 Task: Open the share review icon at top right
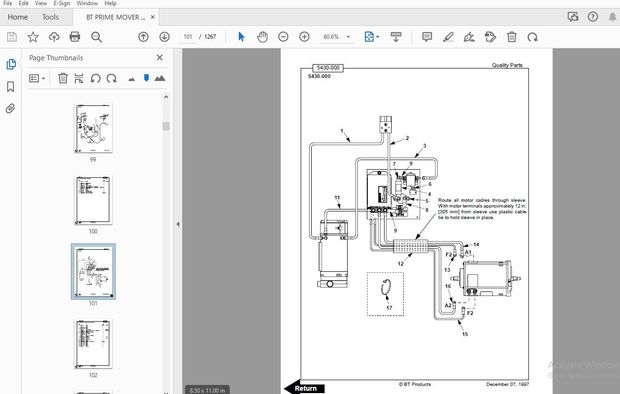[x=573, y=17]
